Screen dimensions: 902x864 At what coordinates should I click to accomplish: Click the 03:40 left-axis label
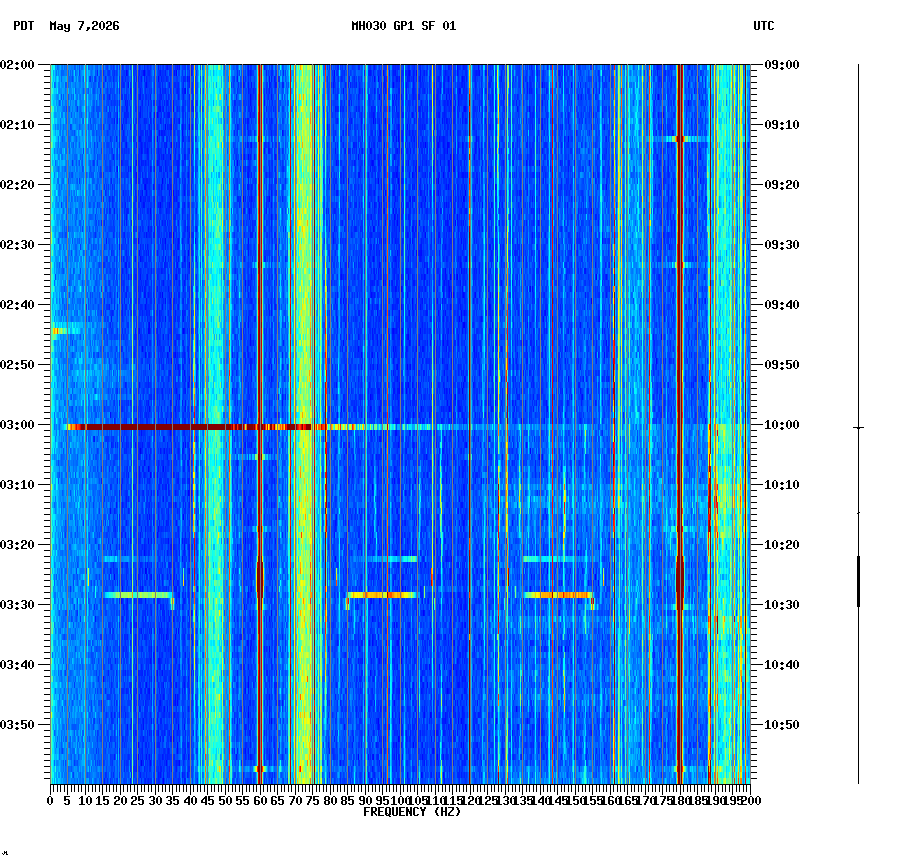click(17, 665)
